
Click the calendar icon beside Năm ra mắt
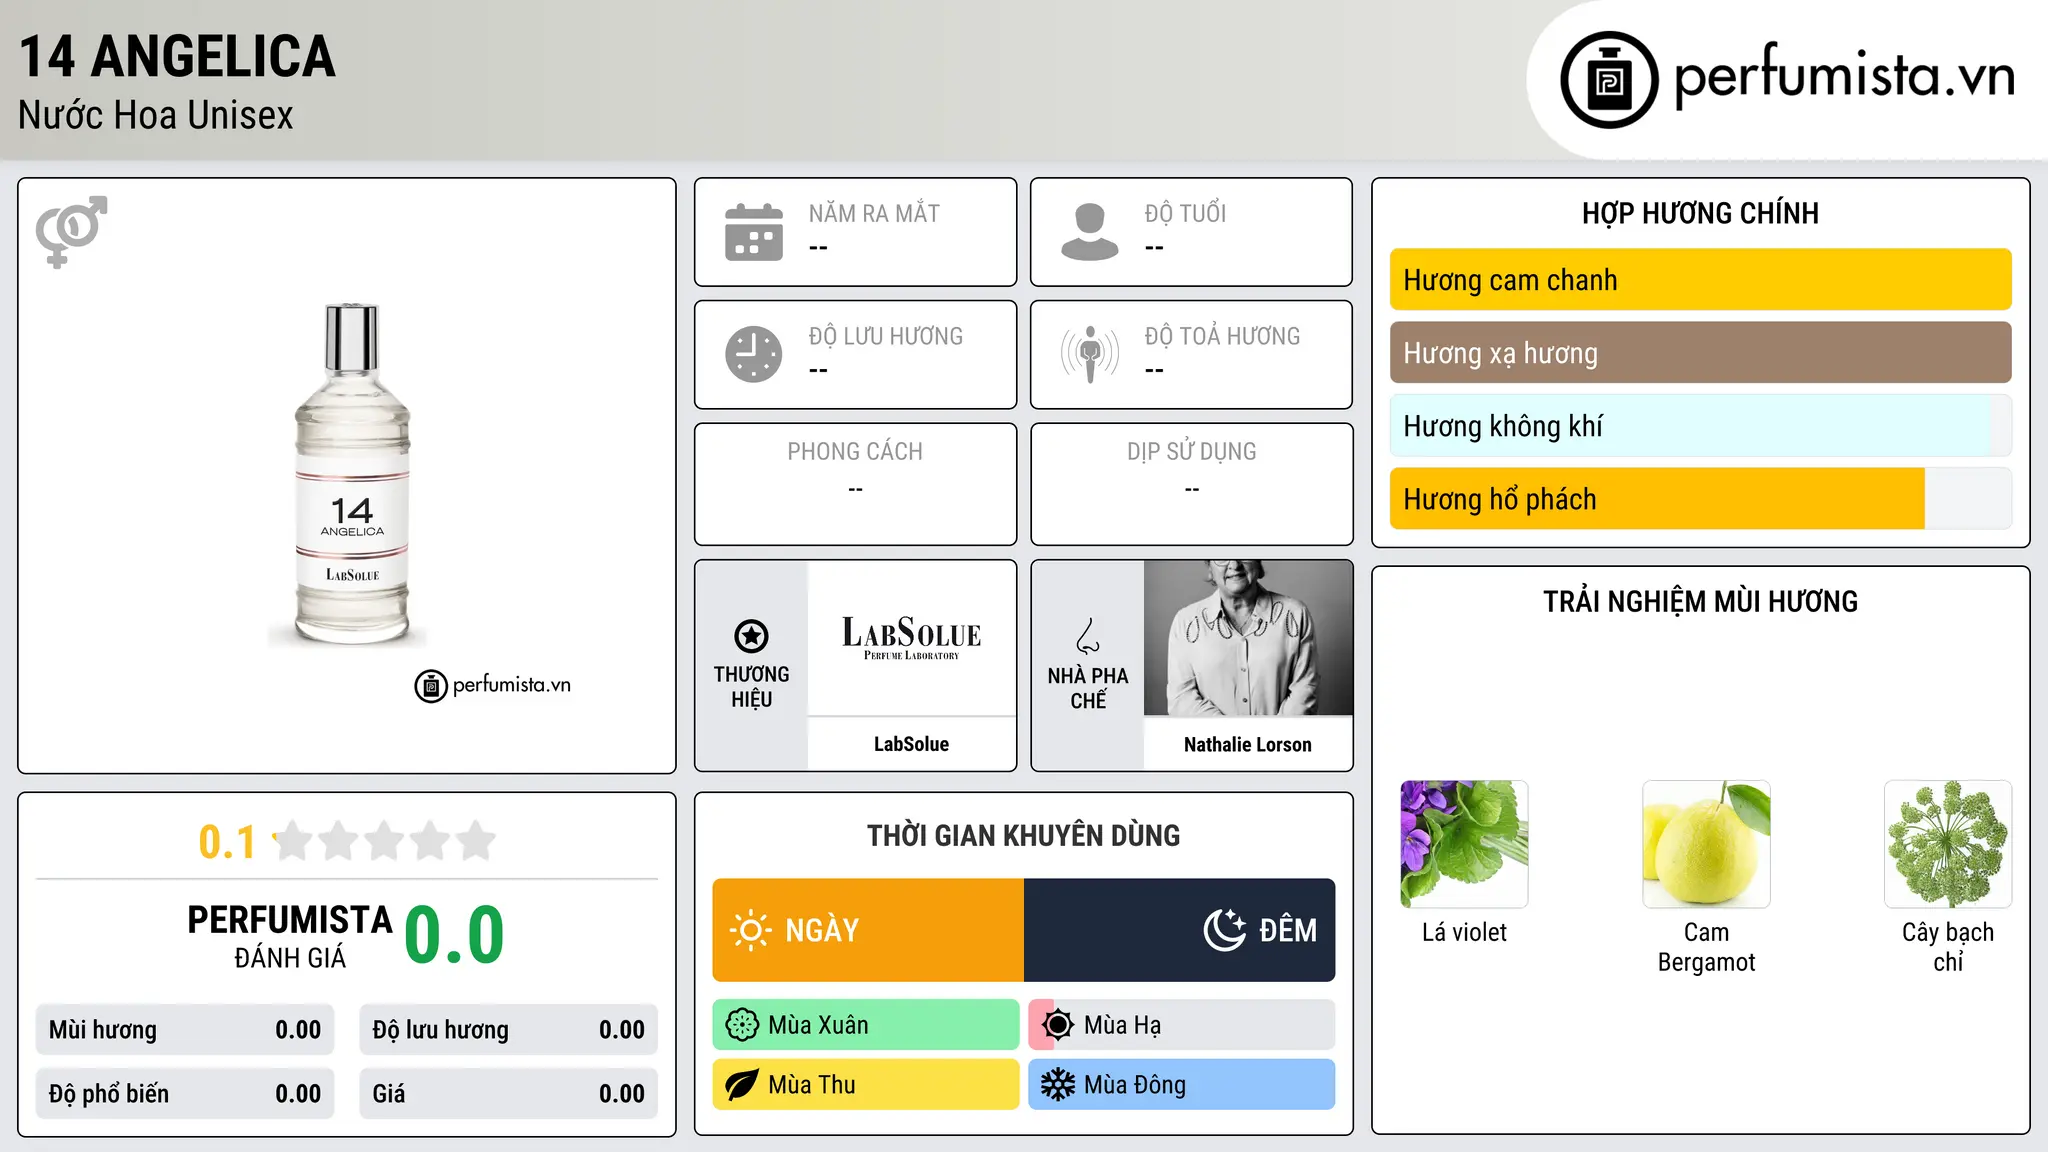(x=754, y=232)
